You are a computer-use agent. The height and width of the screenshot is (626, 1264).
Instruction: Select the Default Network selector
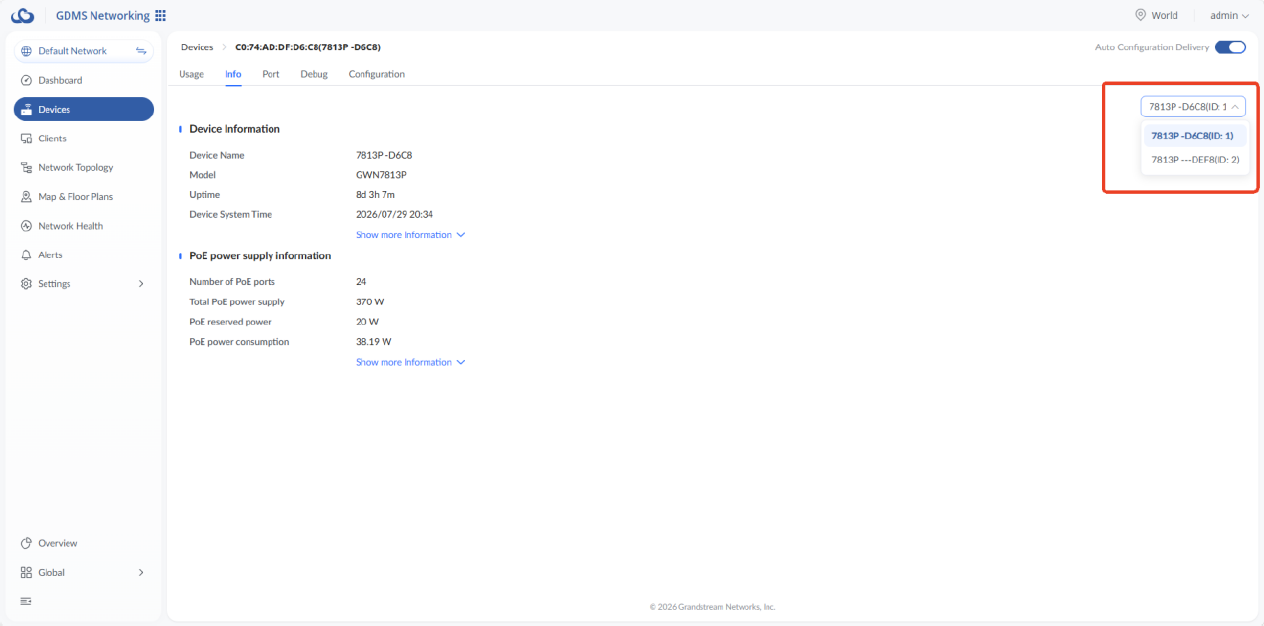[84, 51]
